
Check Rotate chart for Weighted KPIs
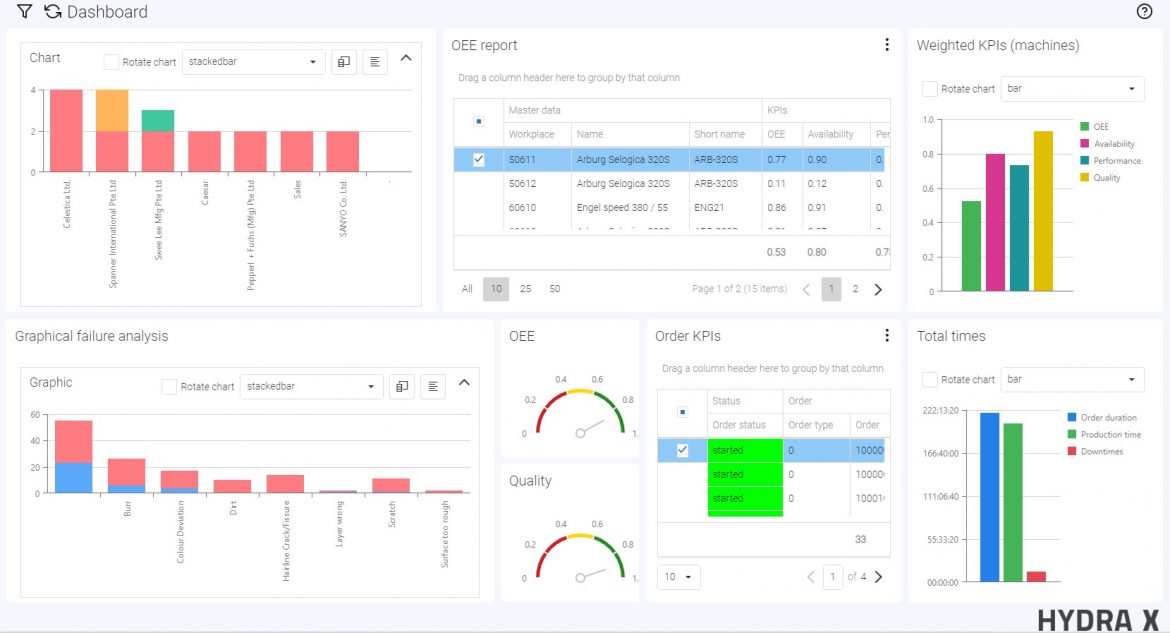(929, 89)
